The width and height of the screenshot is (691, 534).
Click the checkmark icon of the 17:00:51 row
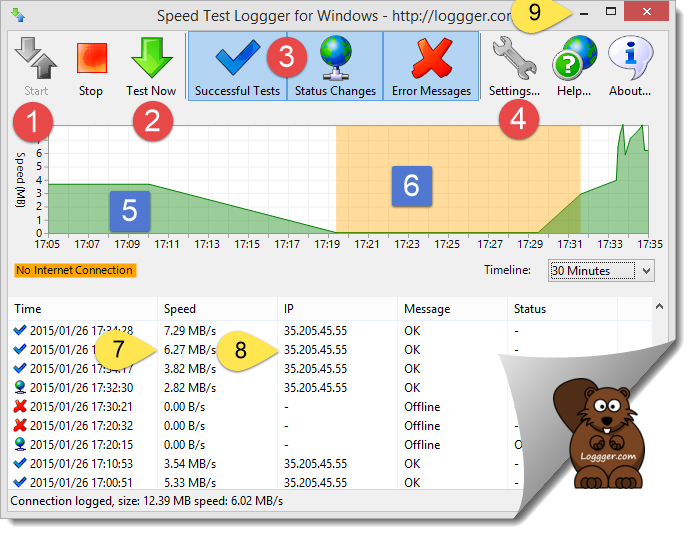pos(20,482)
